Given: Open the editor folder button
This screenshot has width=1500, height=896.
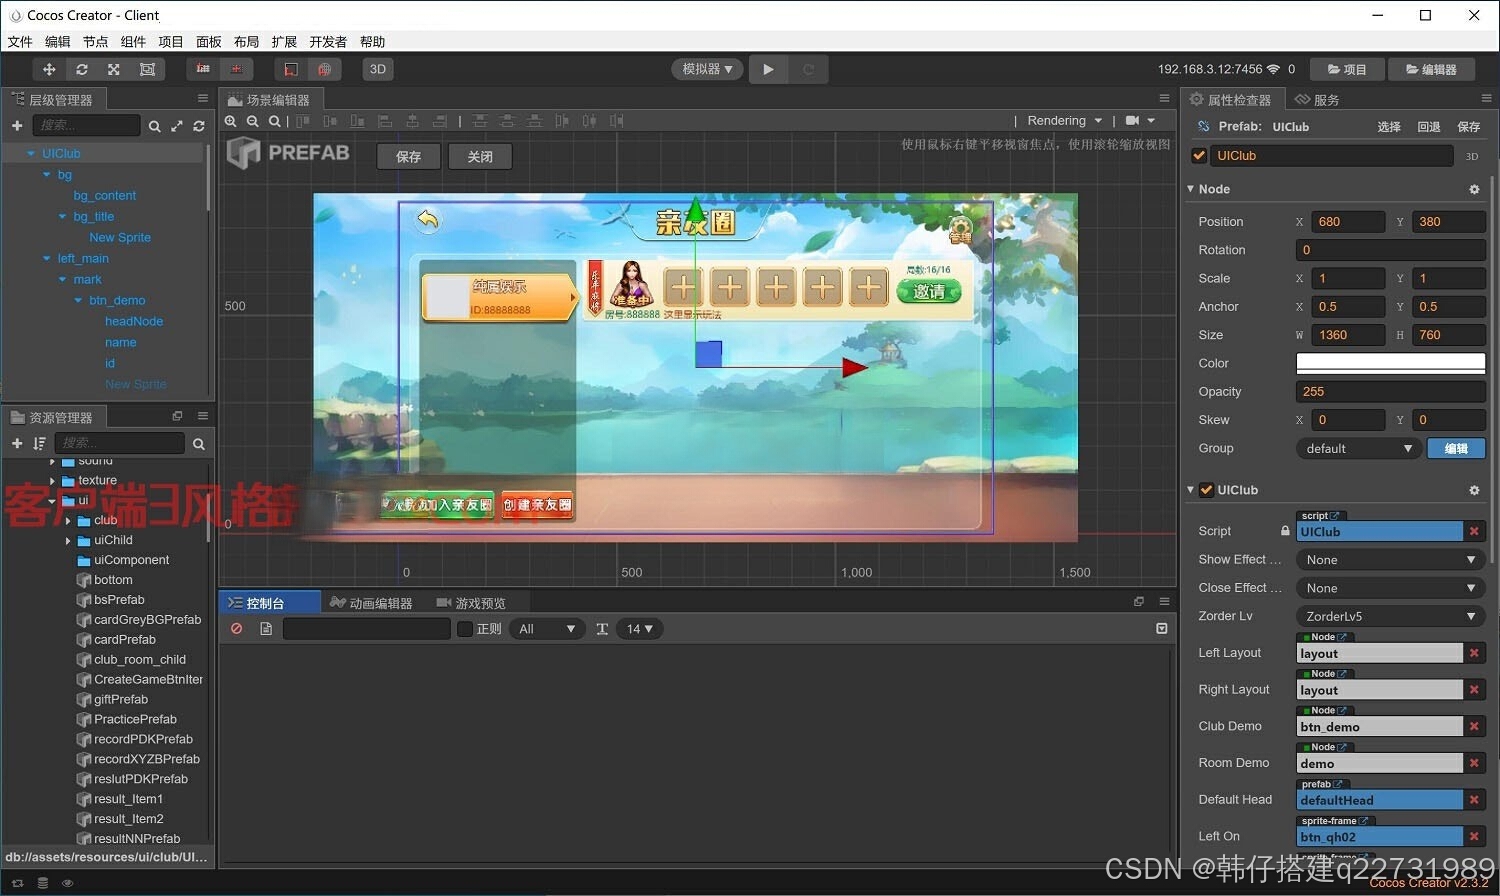Looking at the screenshot, I should coord(1431,69).
